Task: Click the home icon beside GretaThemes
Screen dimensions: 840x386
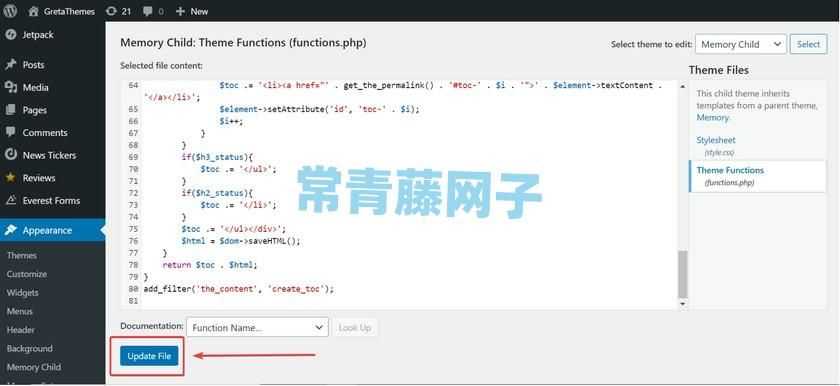Action: coord(33,11)
